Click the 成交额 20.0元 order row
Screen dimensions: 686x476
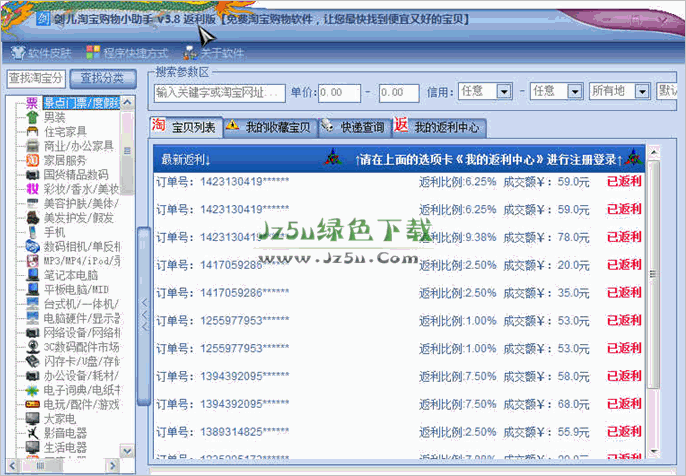coord(399,265)
